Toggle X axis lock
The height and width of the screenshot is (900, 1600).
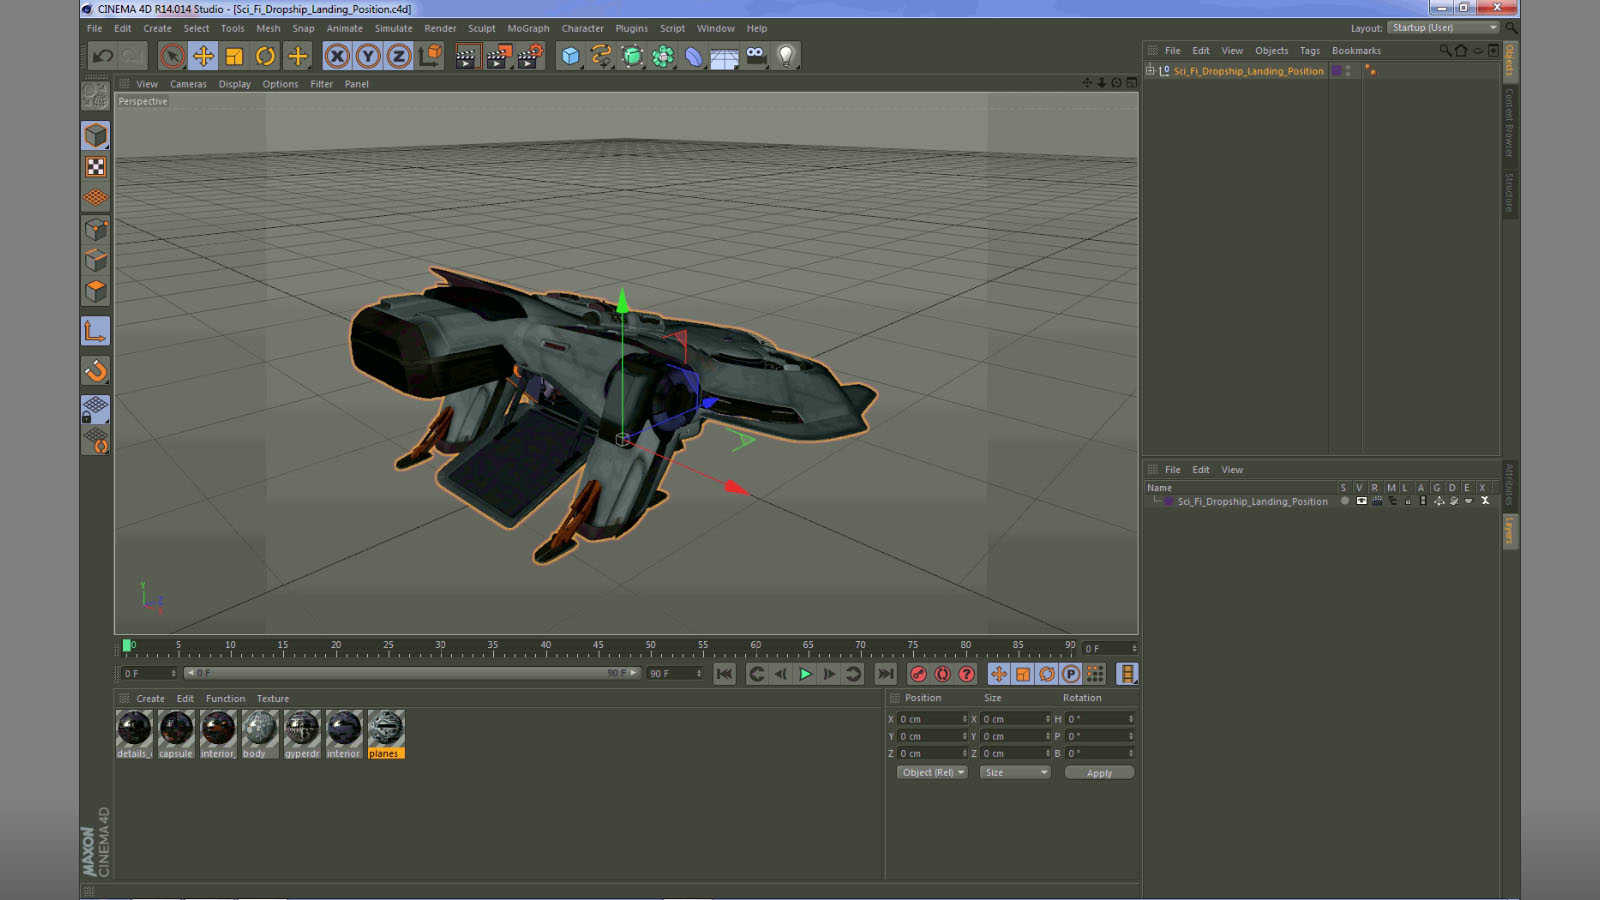coord(337,56)
